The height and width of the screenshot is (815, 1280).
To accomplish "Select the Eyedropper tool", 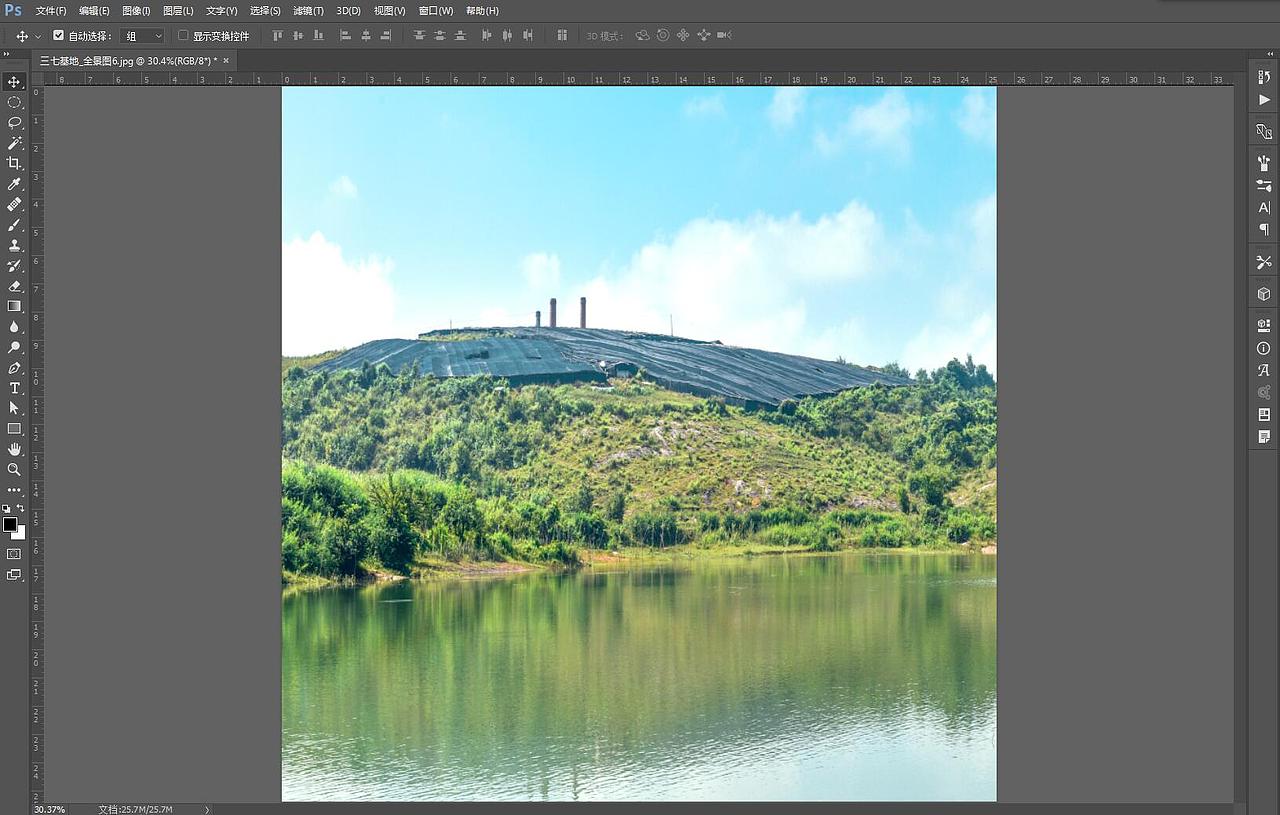I will click(14, 184).
